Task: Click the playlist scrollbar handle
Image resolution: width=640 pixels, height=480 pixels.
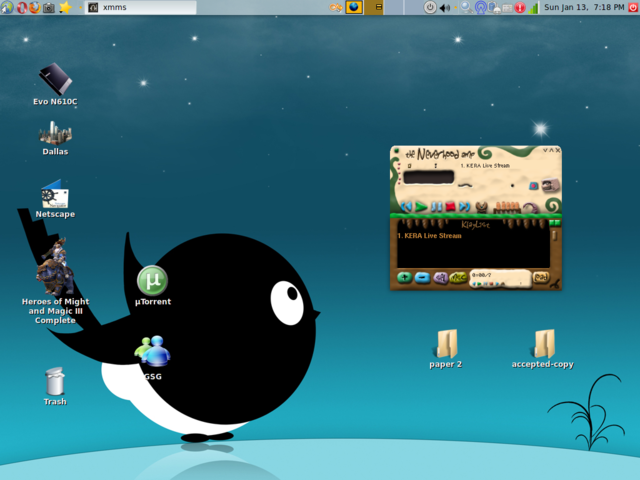Action: click(x=554, y=235)
